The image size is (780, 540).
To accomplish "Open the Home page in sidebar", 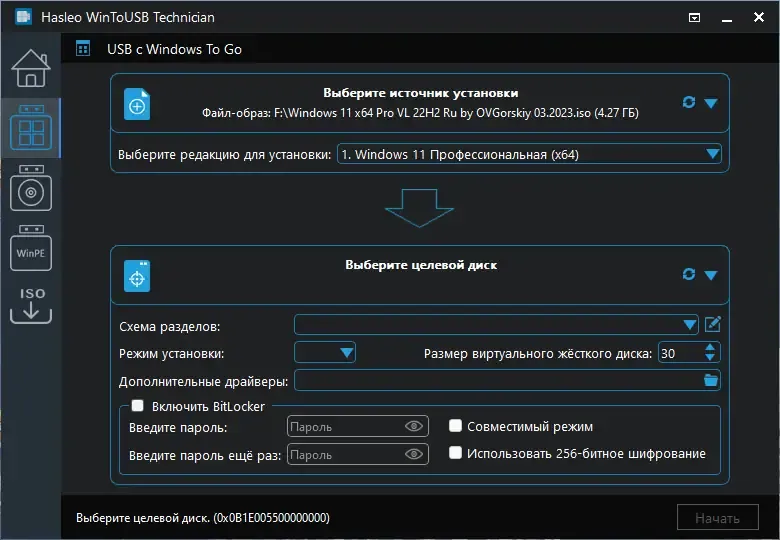I will 31,69.
